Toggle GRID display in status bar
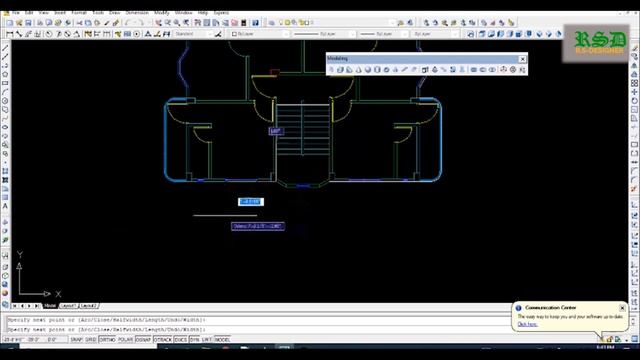 pyautogui.click(x=91, y=340)
